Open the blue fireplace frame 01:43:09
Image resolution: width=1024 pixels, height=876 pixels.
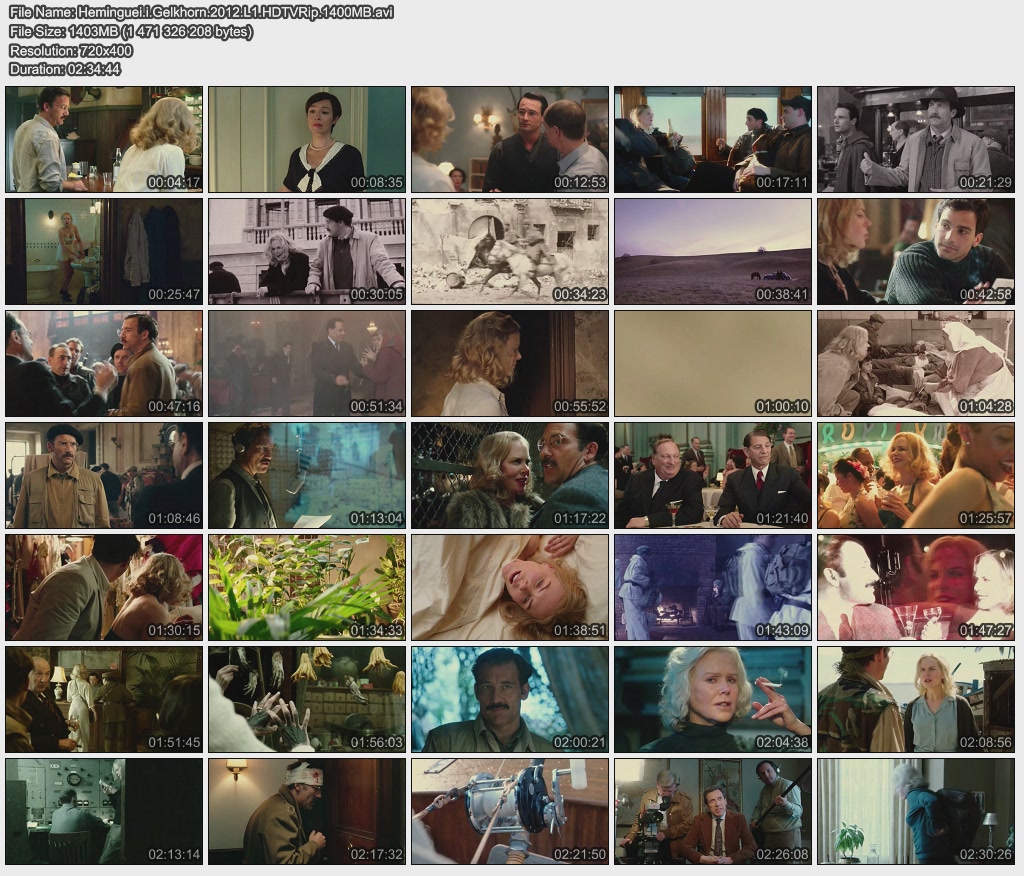coord(713,588)
